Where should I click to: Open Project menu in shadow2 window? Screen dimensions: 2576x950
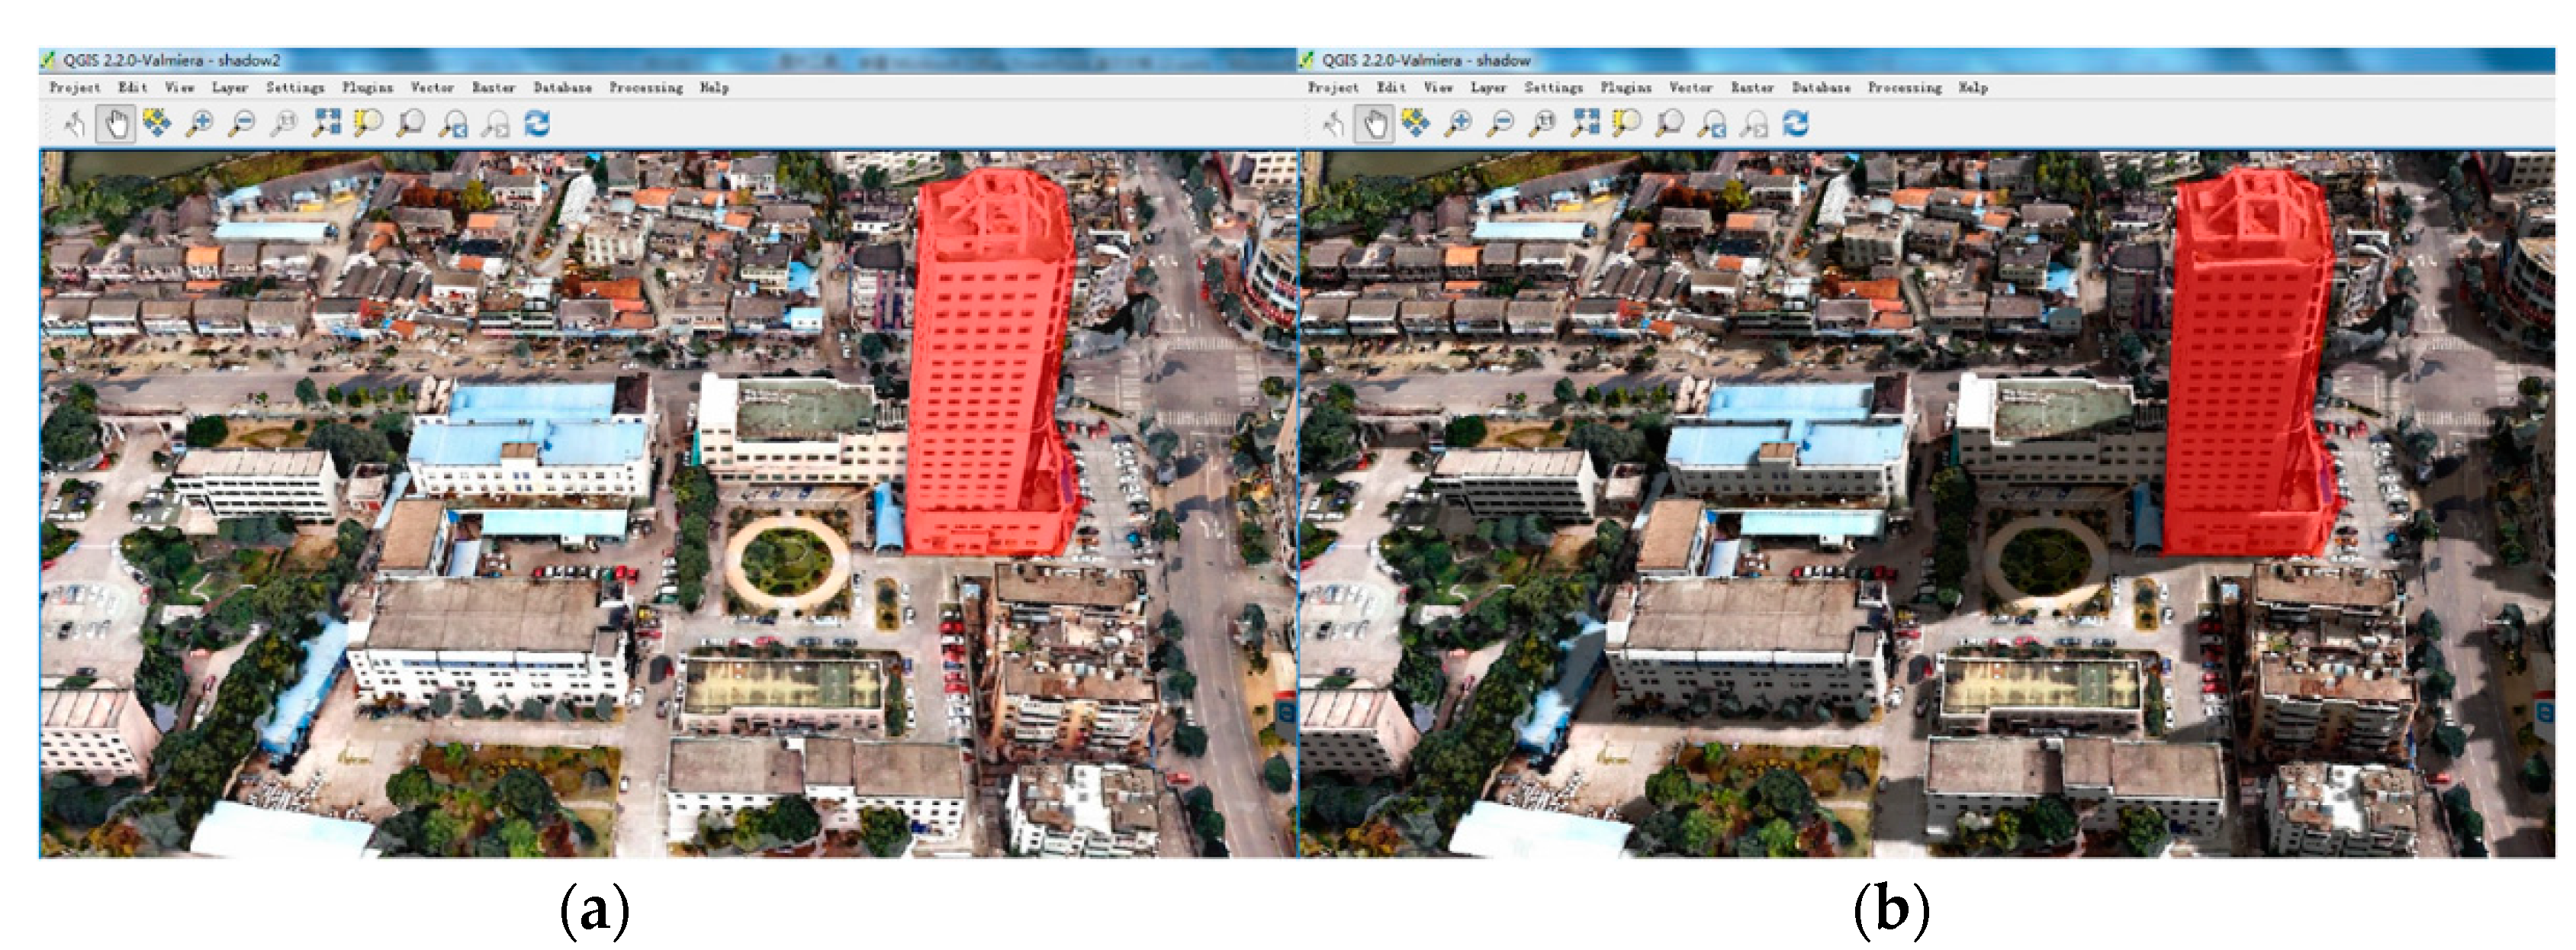click(75, 88)
